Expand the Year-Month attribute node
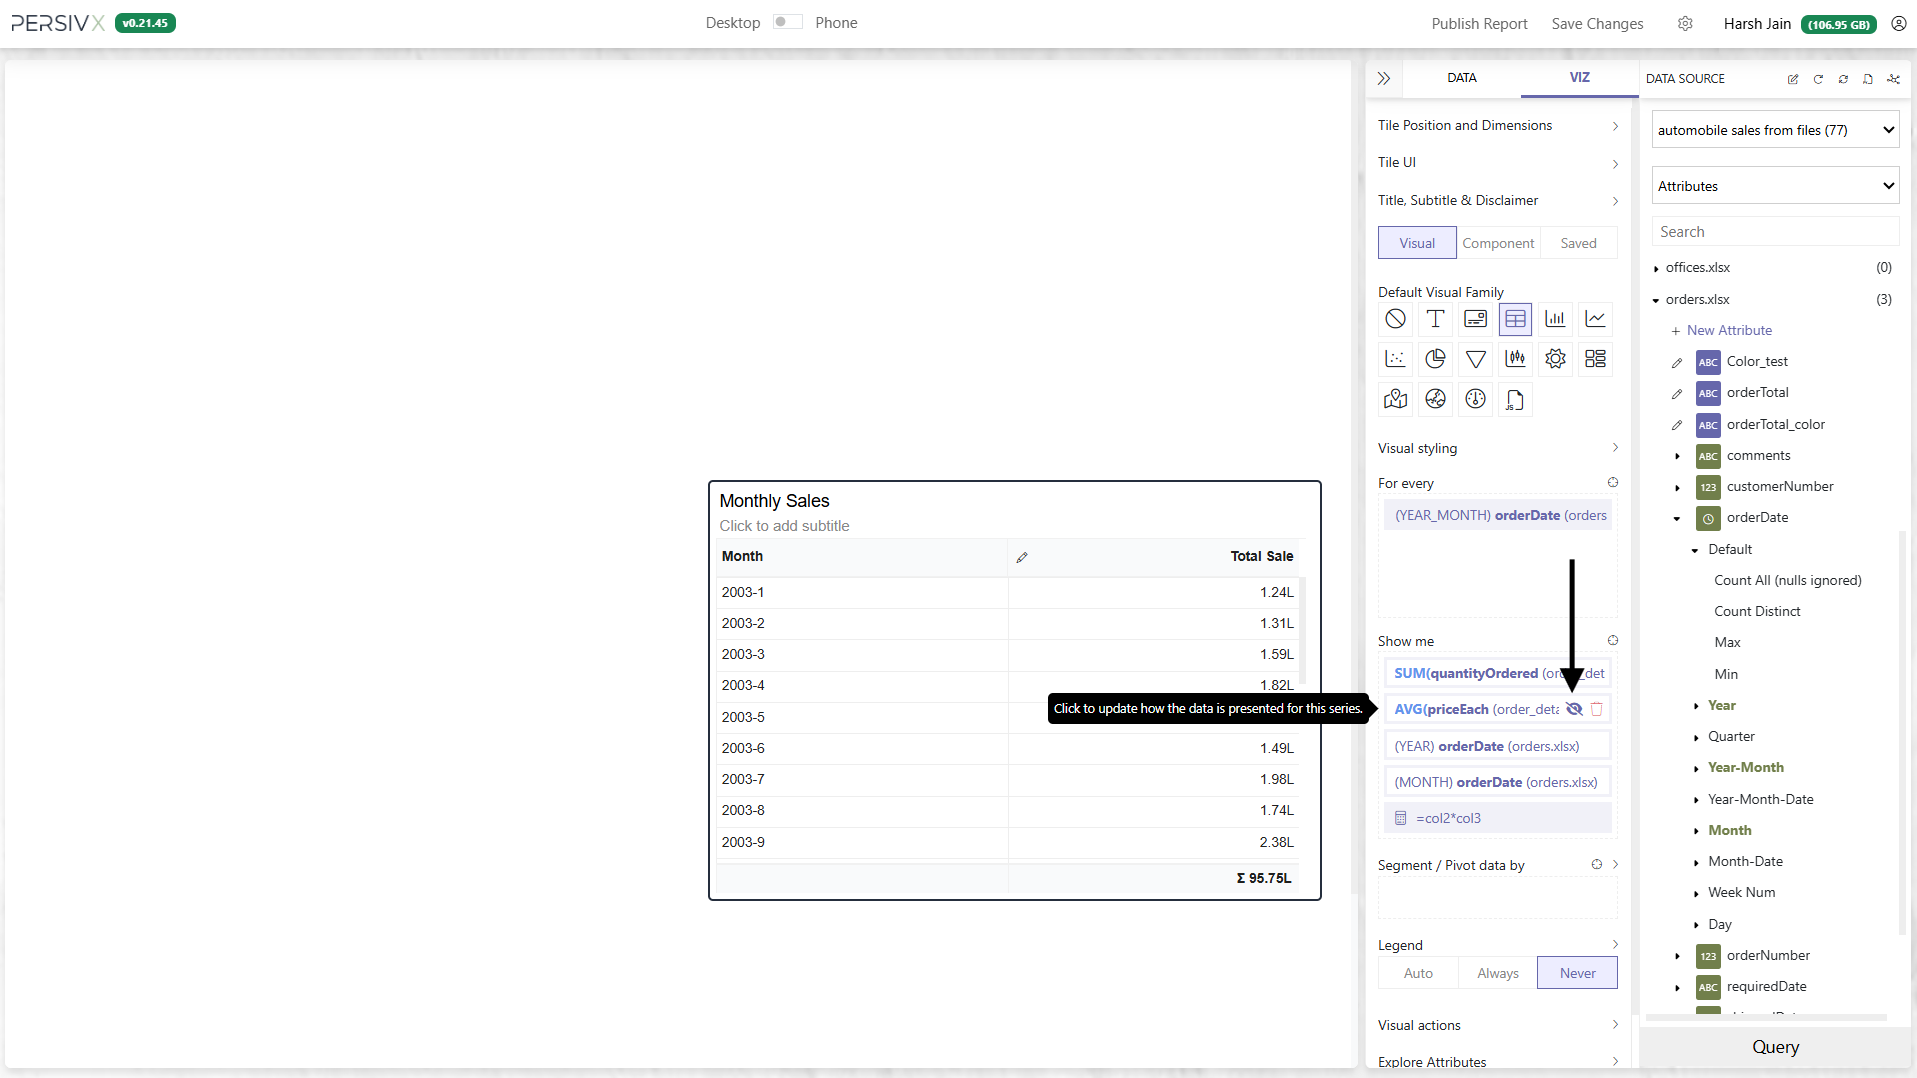The image size is (1917, 1078). (x=1697, y=768)
